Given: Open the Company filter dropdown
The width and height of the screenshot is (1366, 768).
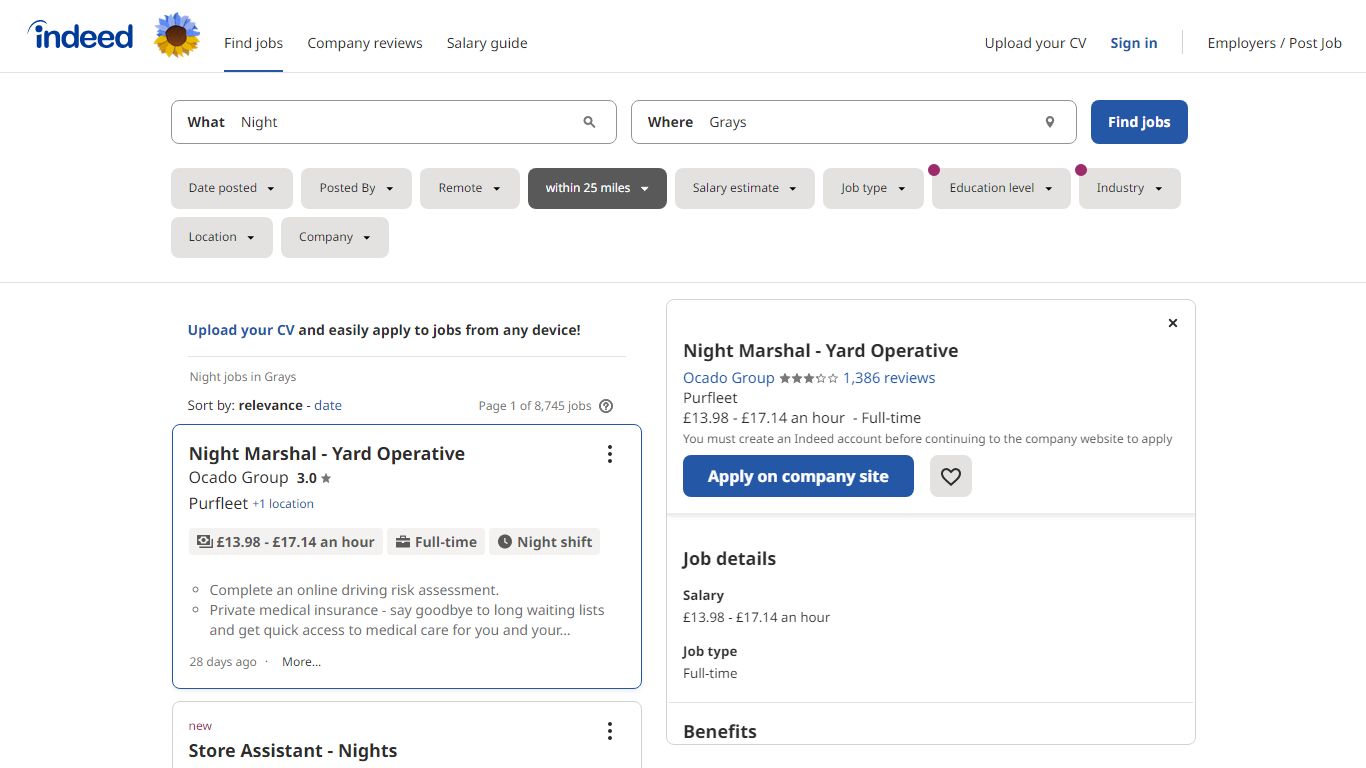Looking at the screenshot, I should [335, 237].
